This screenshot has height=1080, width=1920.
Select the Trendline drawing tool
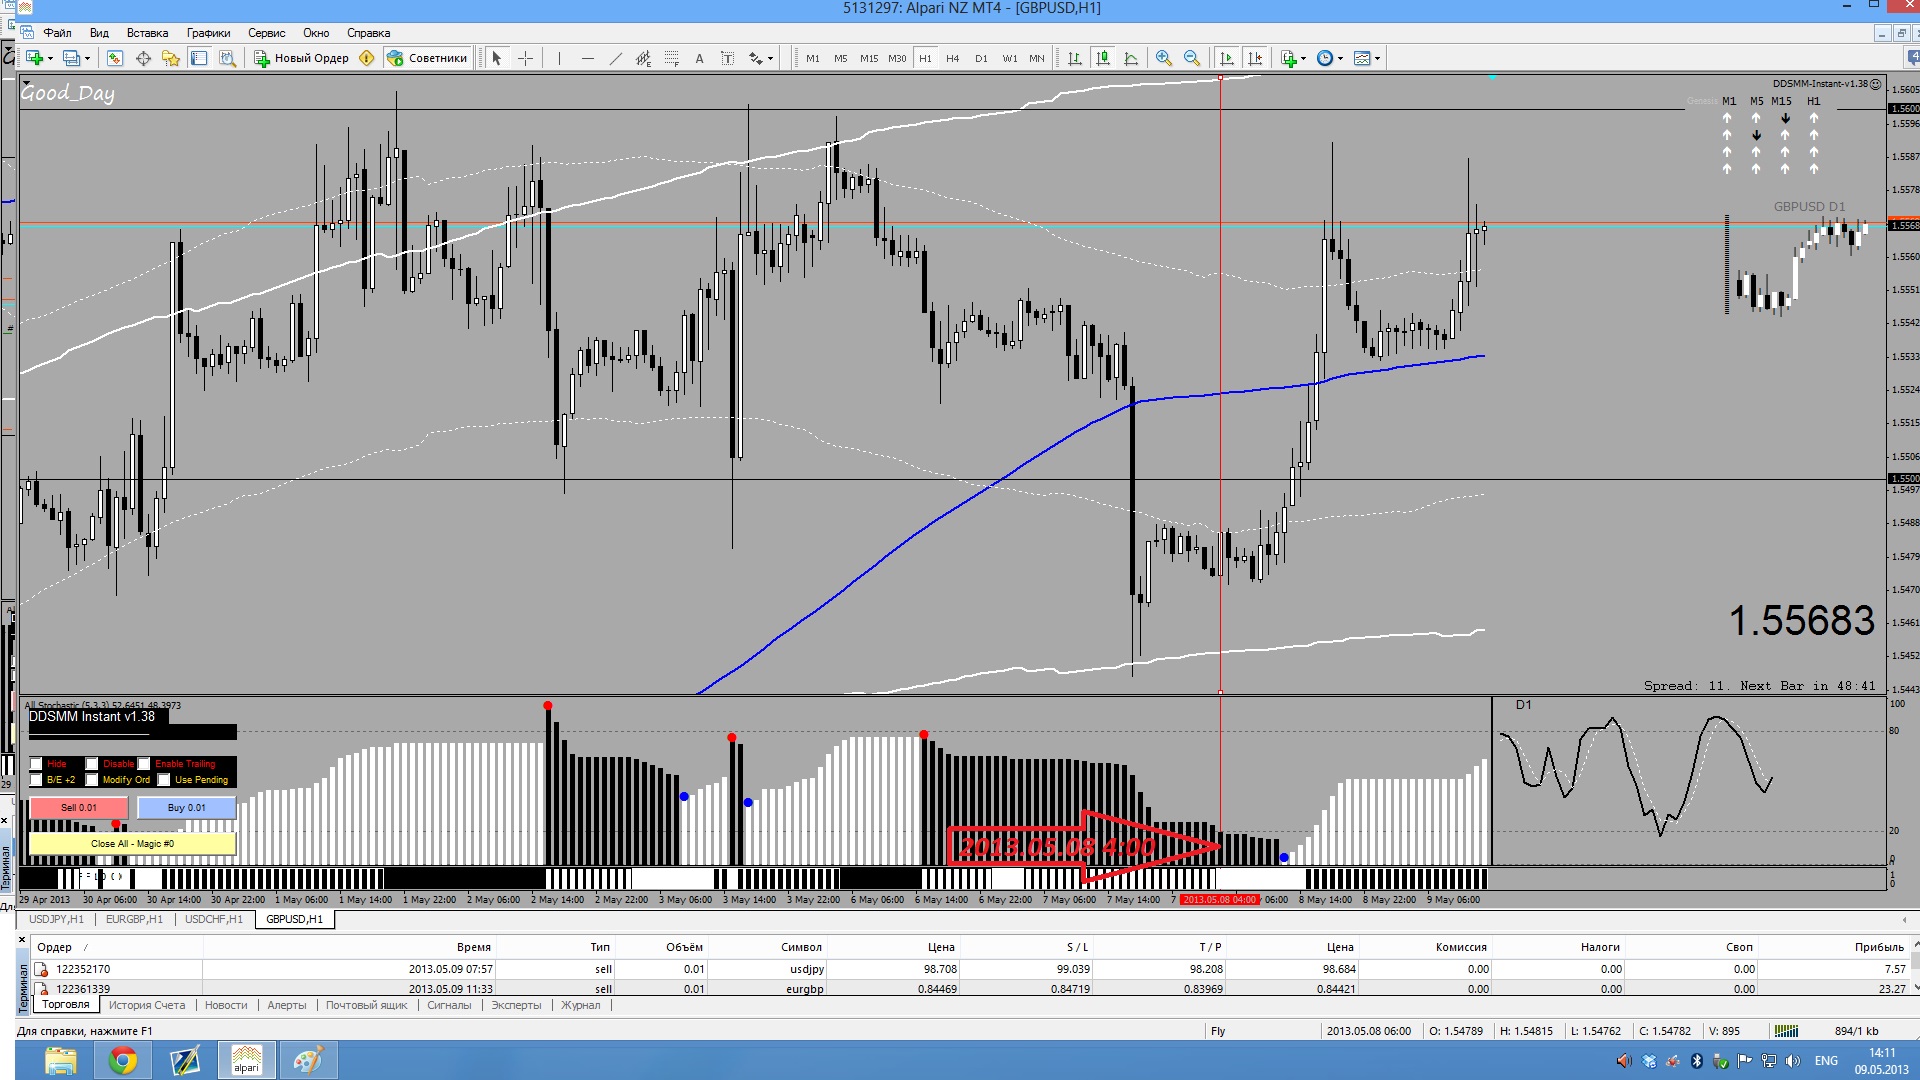click(615, 58)
